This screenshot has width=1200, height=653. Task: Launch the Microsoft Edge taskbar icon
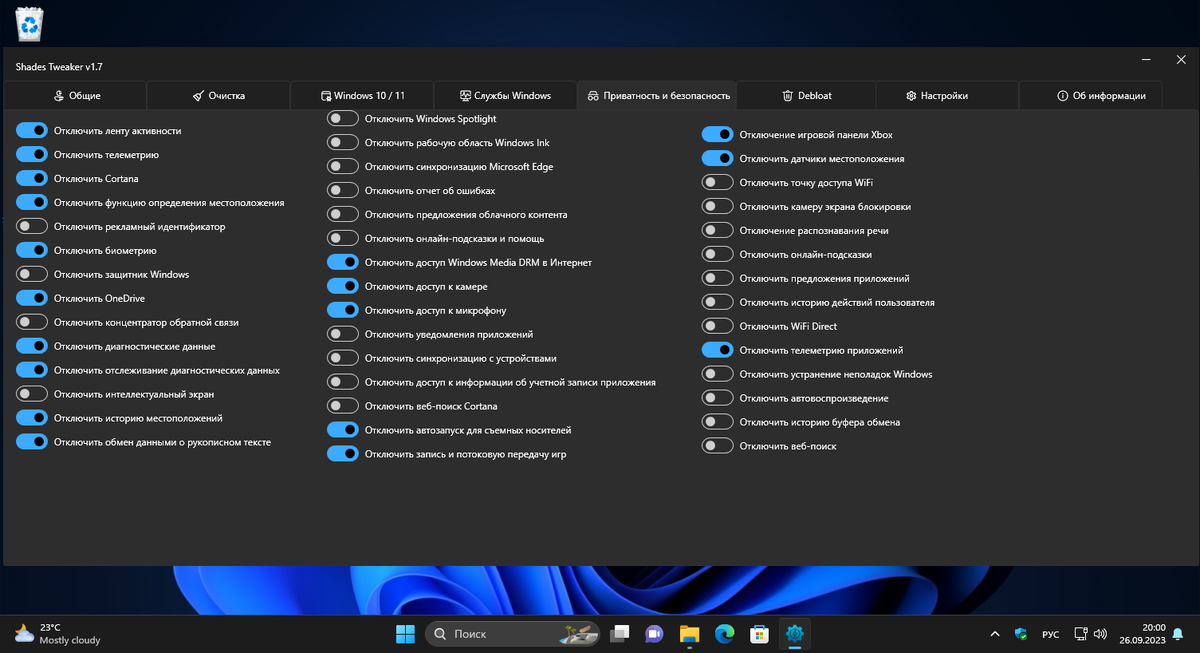coord(724,634)
